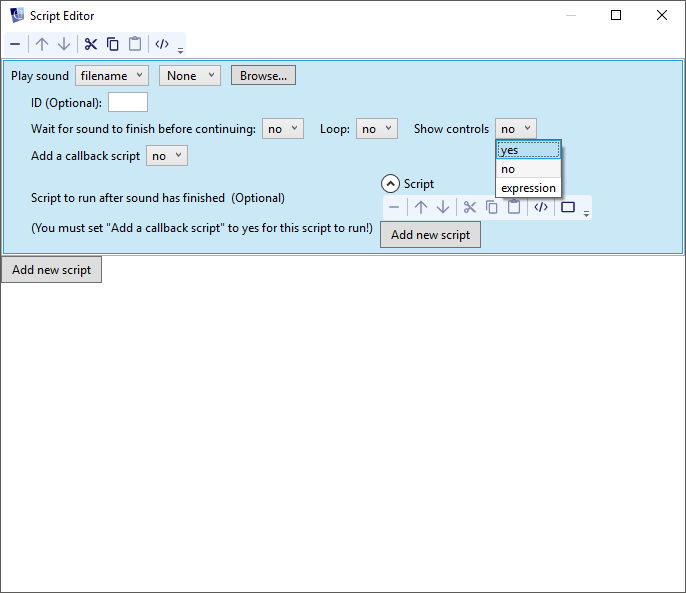Open top toolbar overflow options arrow
686x593 pixels.
click(x=180, y=51)
